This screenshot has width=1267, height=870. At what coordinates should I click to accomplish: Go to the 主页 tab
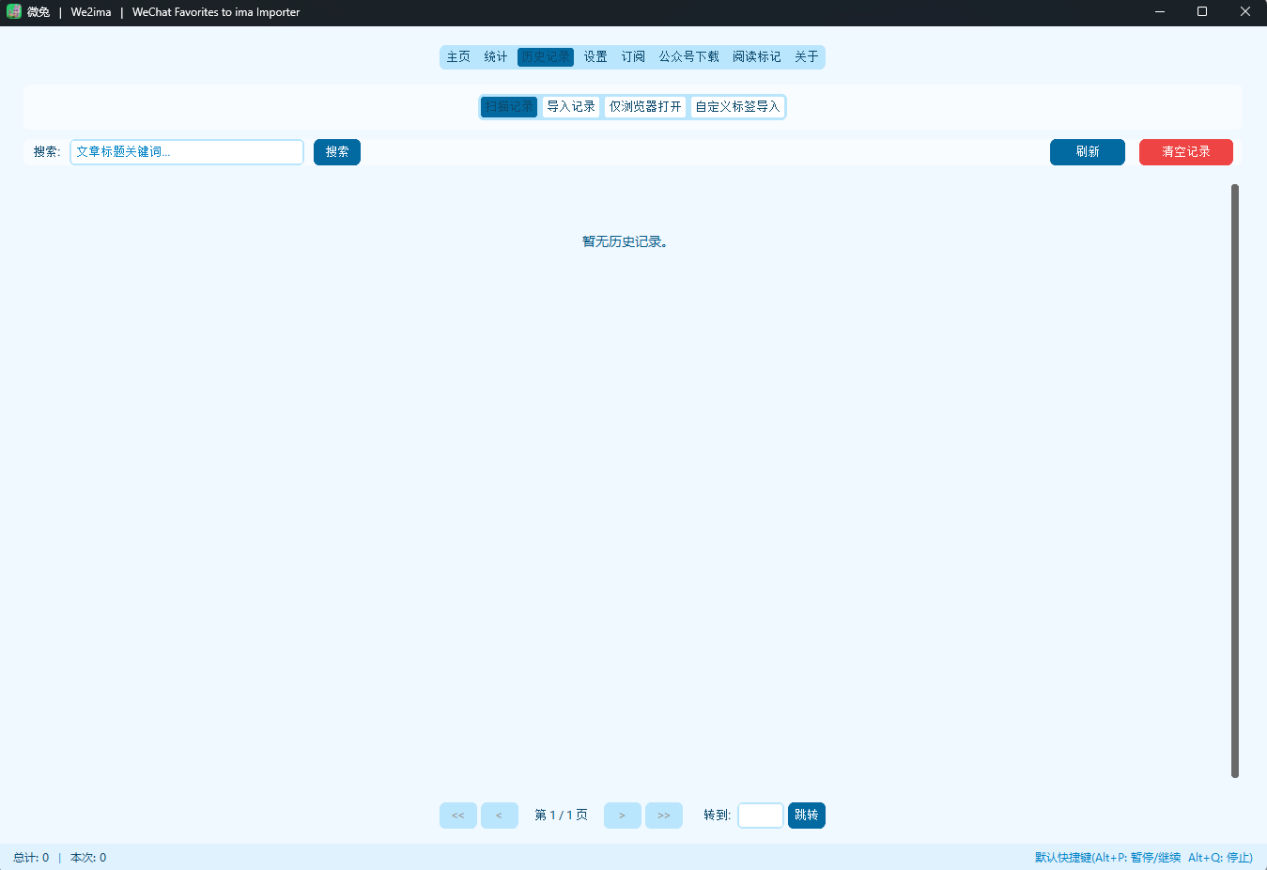pos(458,57)
